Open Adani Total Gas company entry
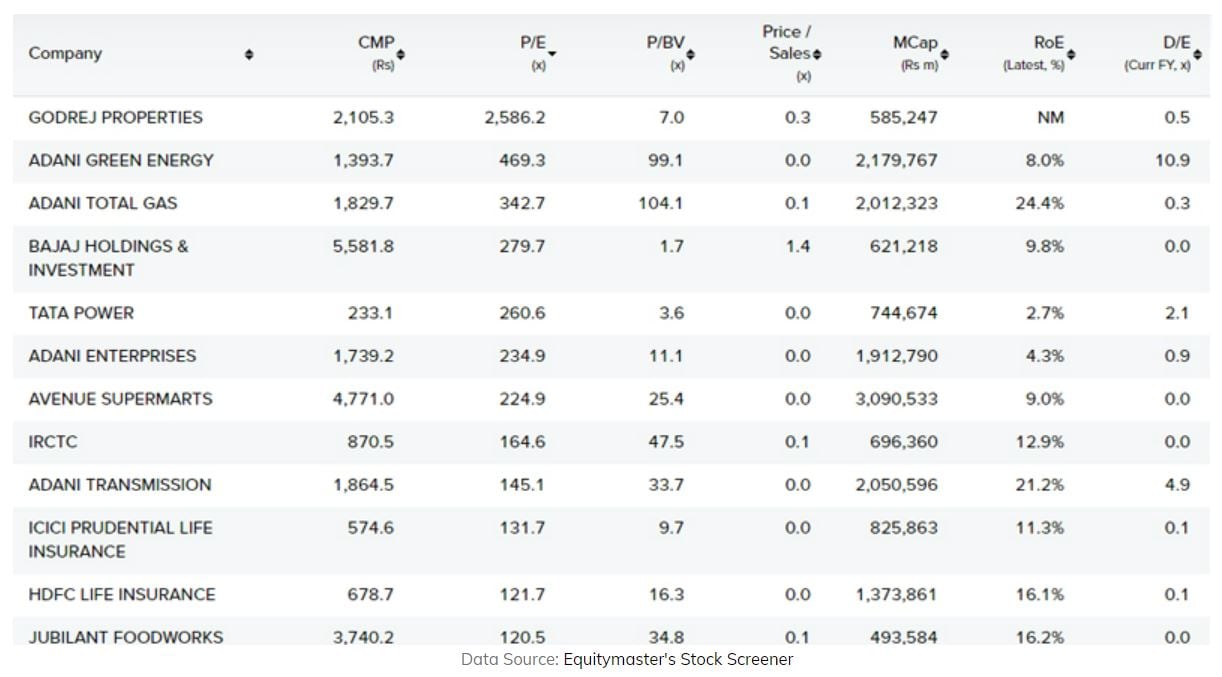 click(x=102, y=203)
